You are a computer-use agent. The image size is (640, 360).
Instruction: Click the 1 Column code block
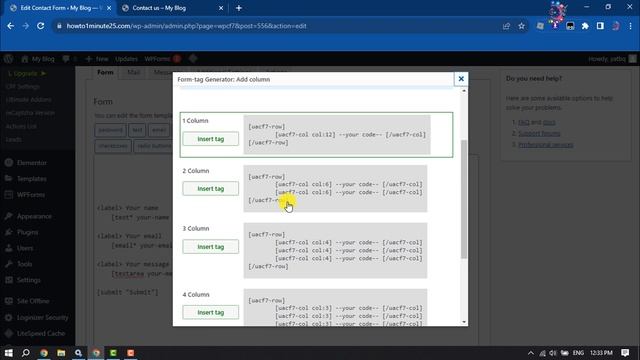tap(337, 135)
